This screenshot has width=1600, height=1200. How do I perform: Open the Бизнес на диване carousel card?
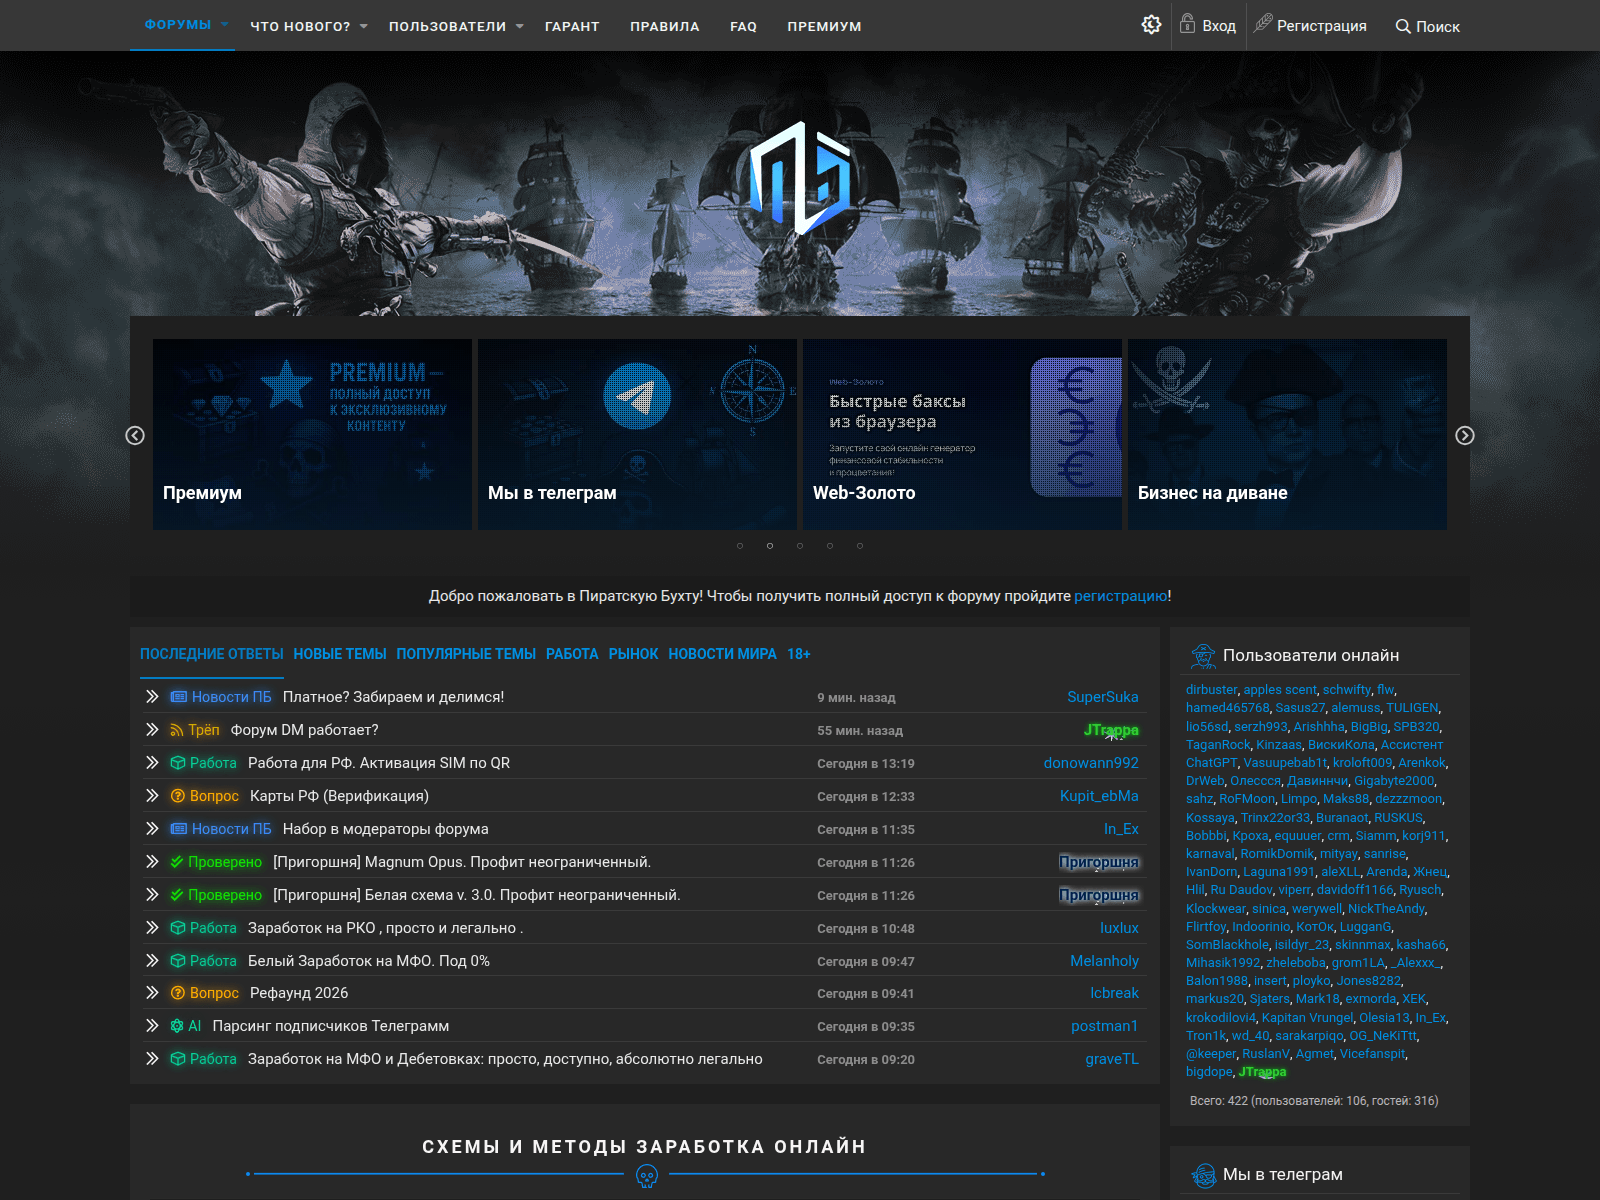point(1287,434)
